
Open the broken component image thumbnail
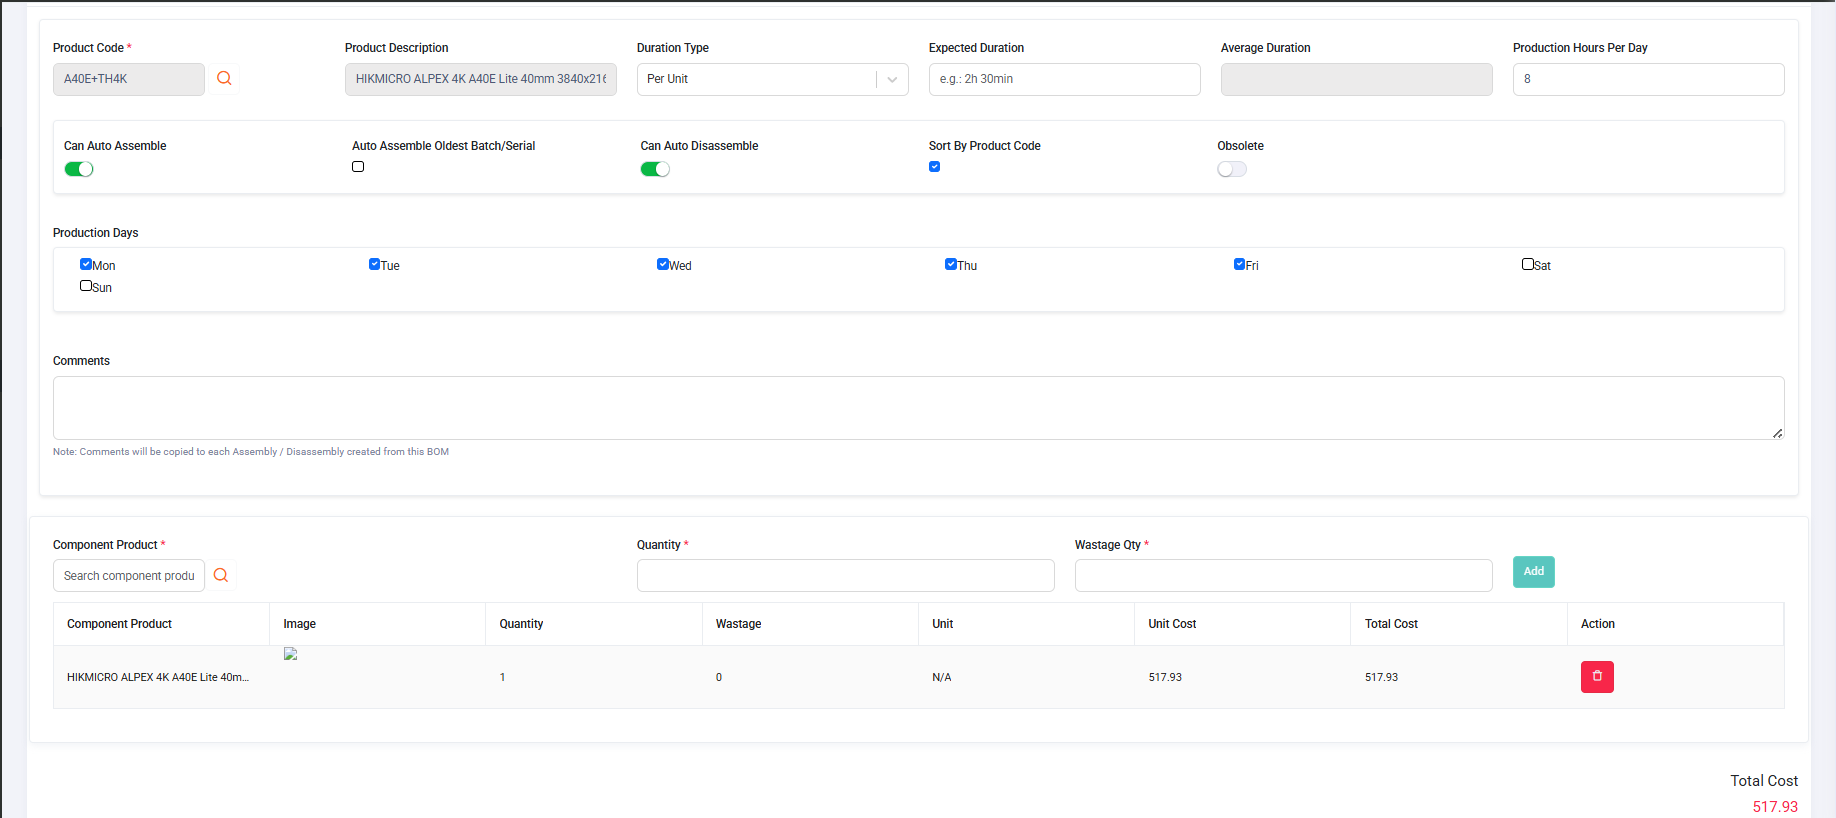tap(291, 654)
